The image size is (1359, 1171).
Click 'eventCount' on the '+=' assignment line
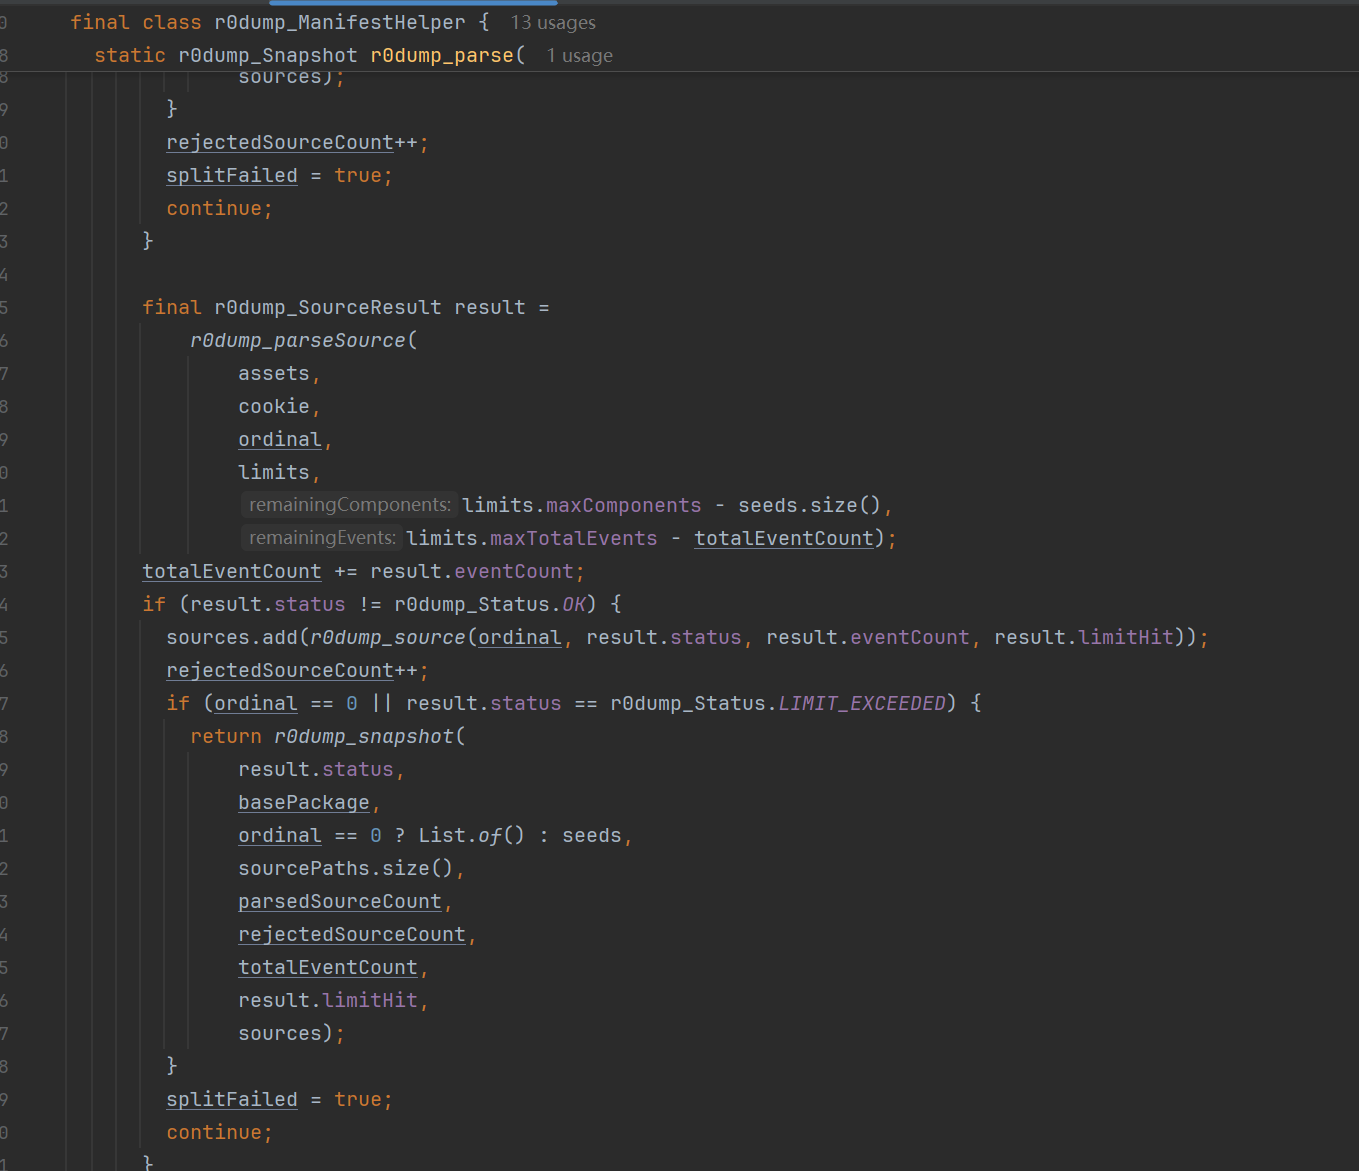coord(514,571)
